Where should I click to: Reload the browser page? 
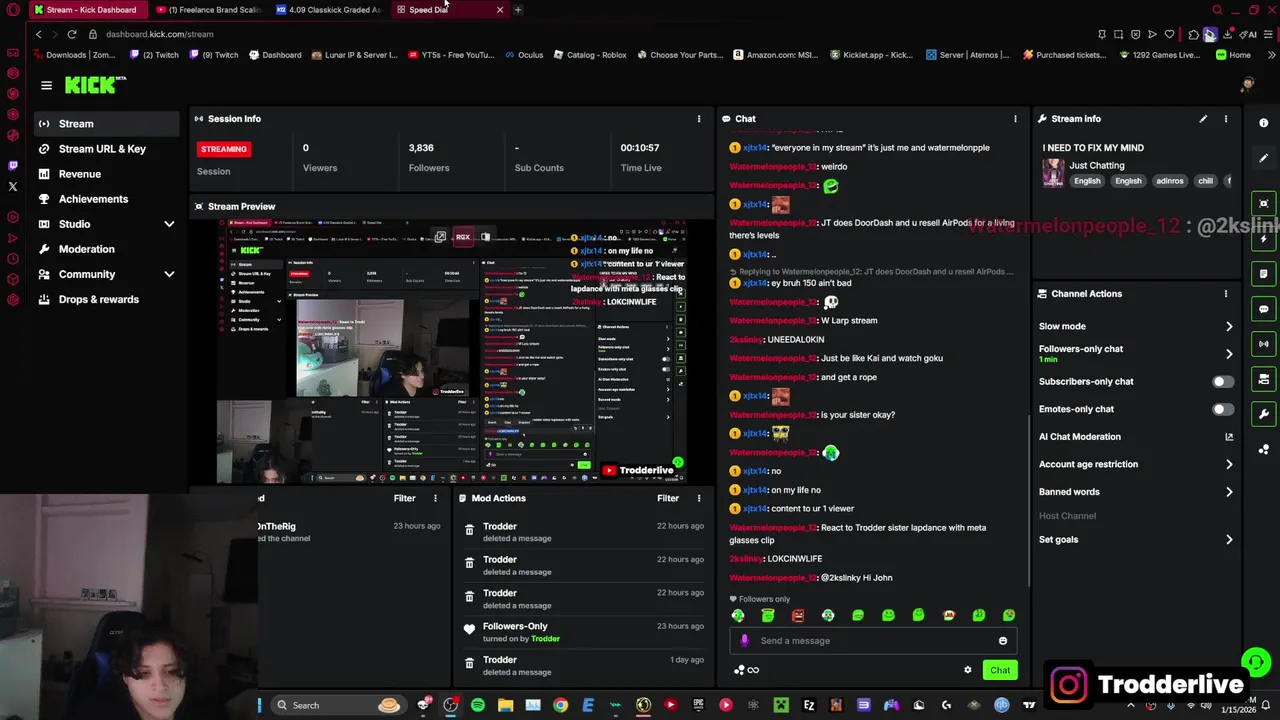point(72,34)
